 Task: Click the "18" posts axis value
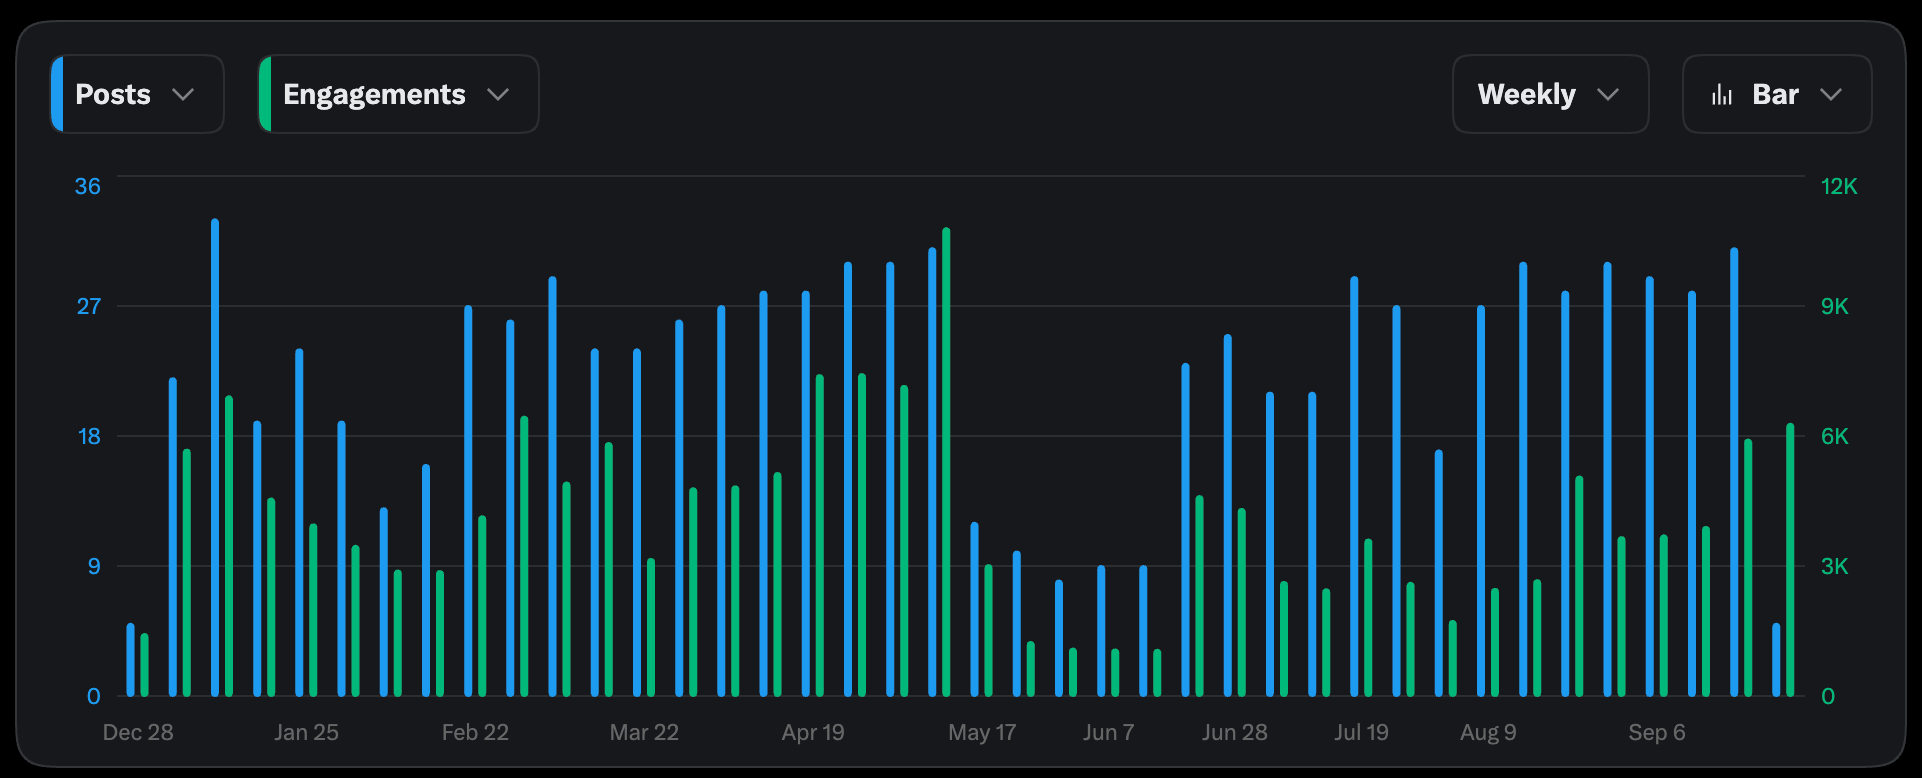click(x=89, y=436)
